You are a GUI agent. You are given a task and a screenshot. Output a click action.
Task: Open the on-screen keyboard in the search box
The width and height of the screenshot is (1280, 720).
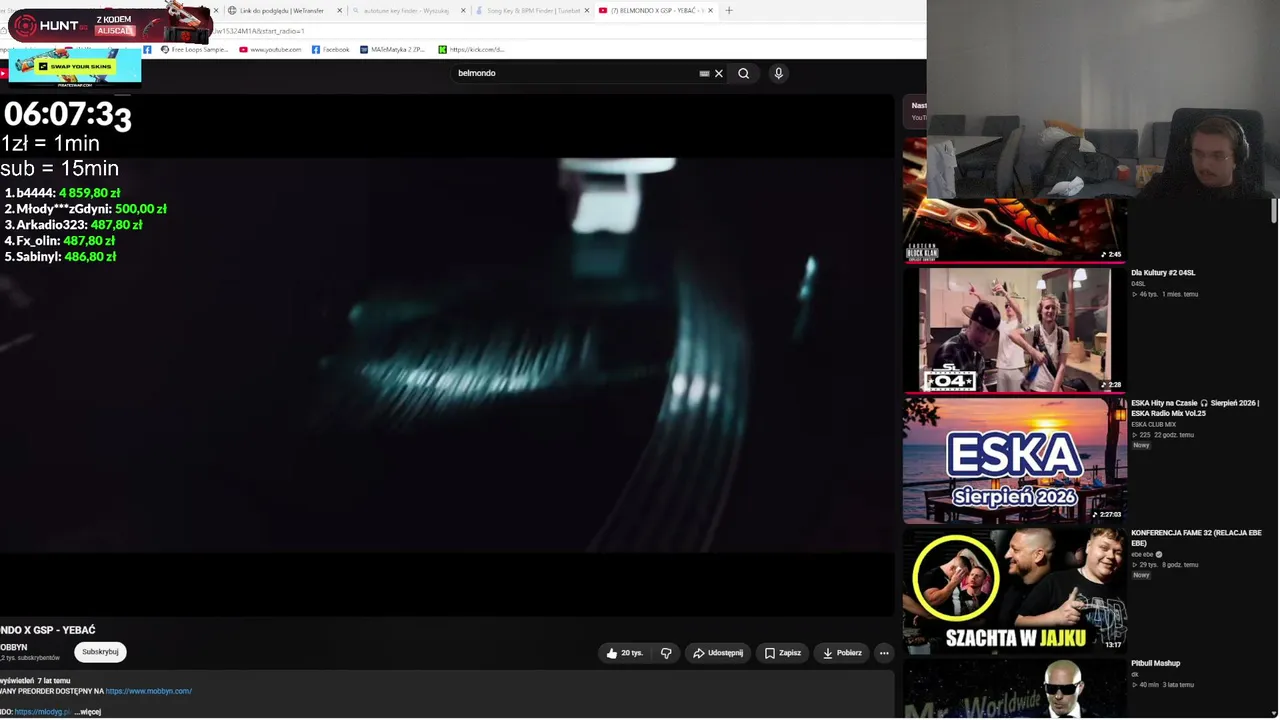pyautogui.click(x=704, y=73)
